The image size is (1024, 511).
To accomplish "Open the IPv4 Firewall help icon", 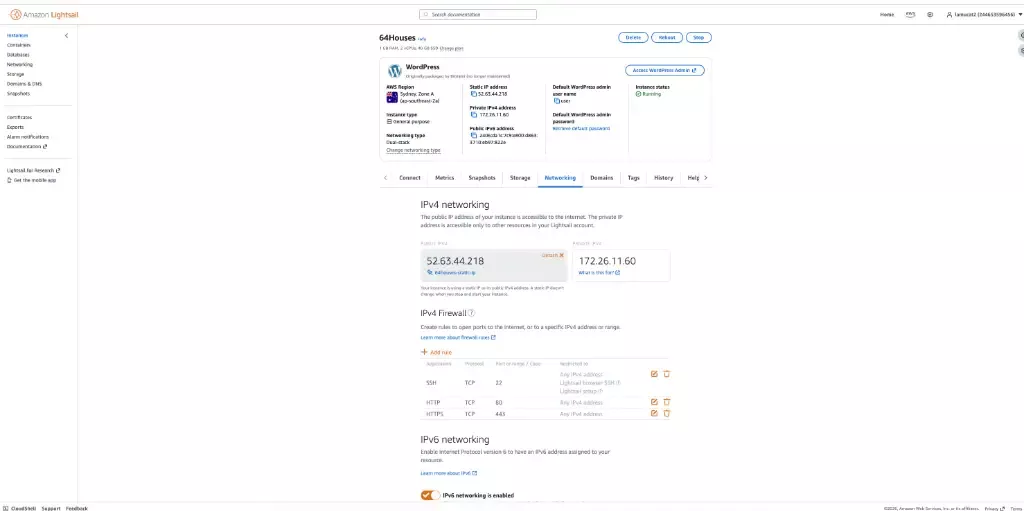I will click(472, 313).
